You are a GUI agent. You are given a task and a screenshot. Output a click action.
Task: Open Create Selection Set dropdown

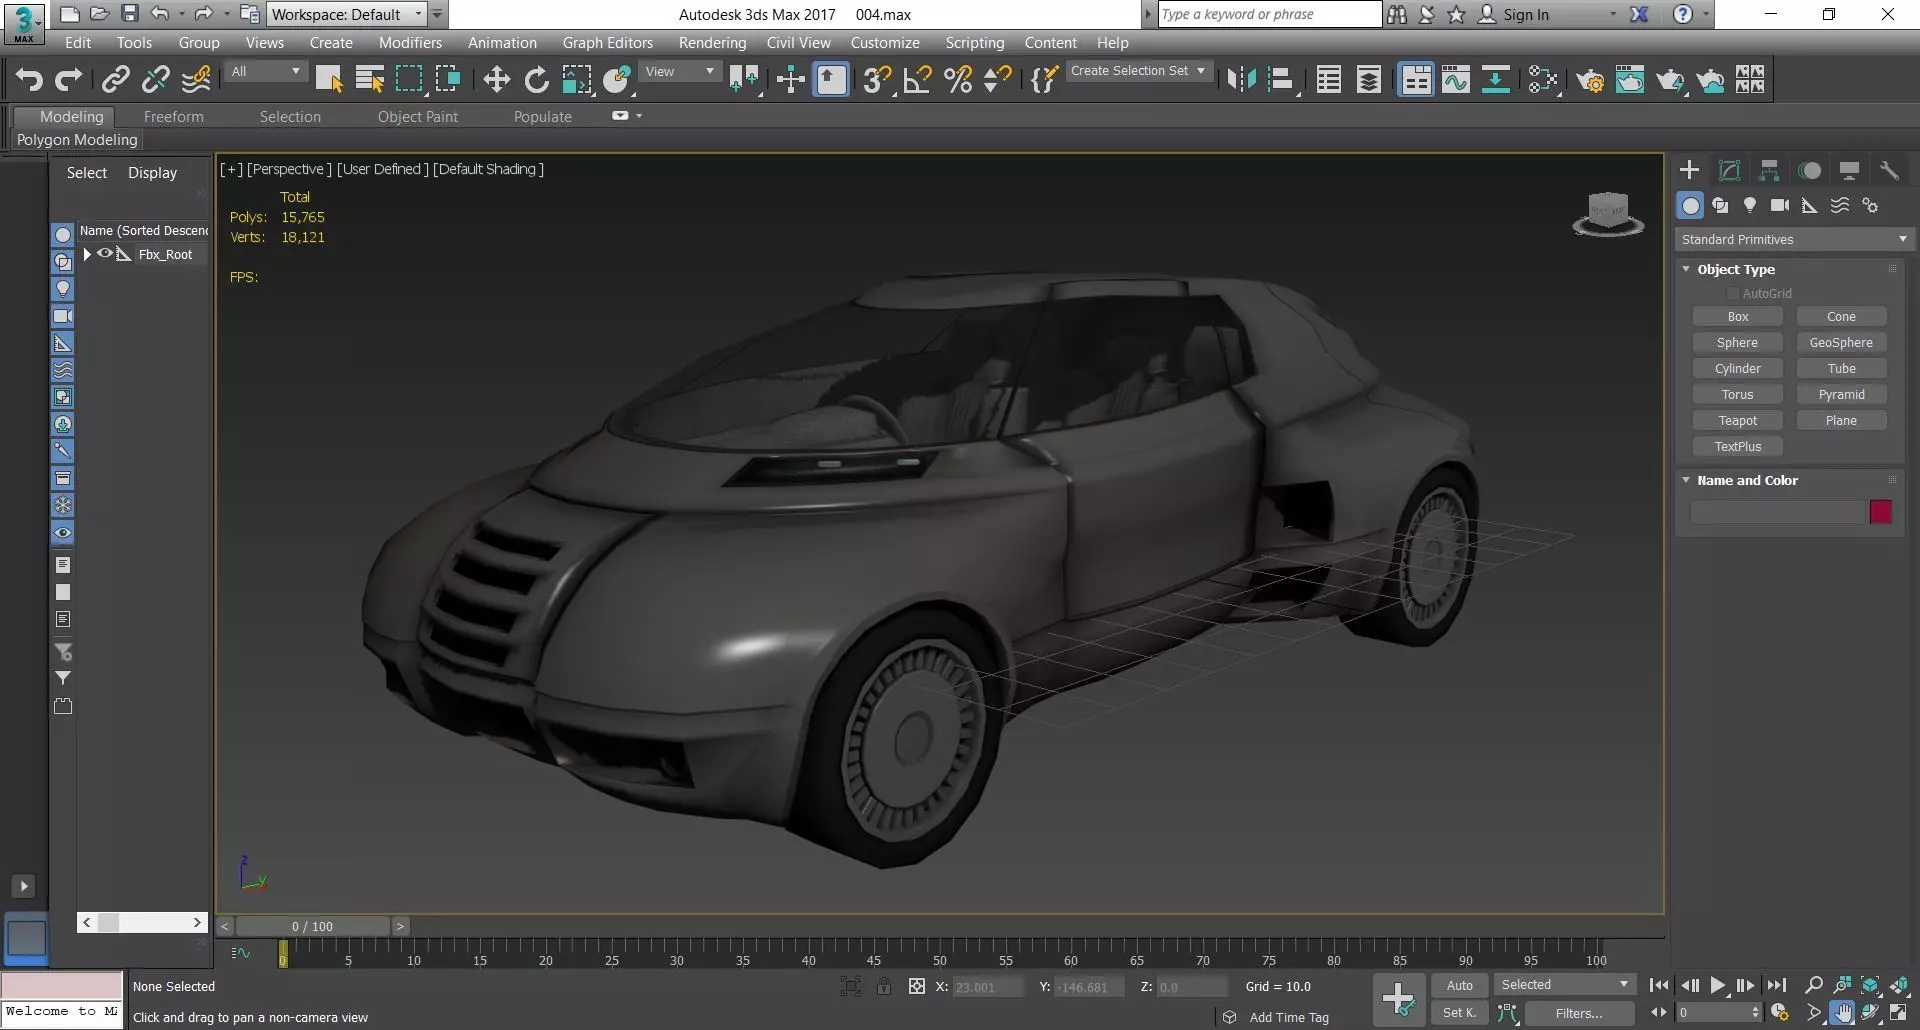1138,71
